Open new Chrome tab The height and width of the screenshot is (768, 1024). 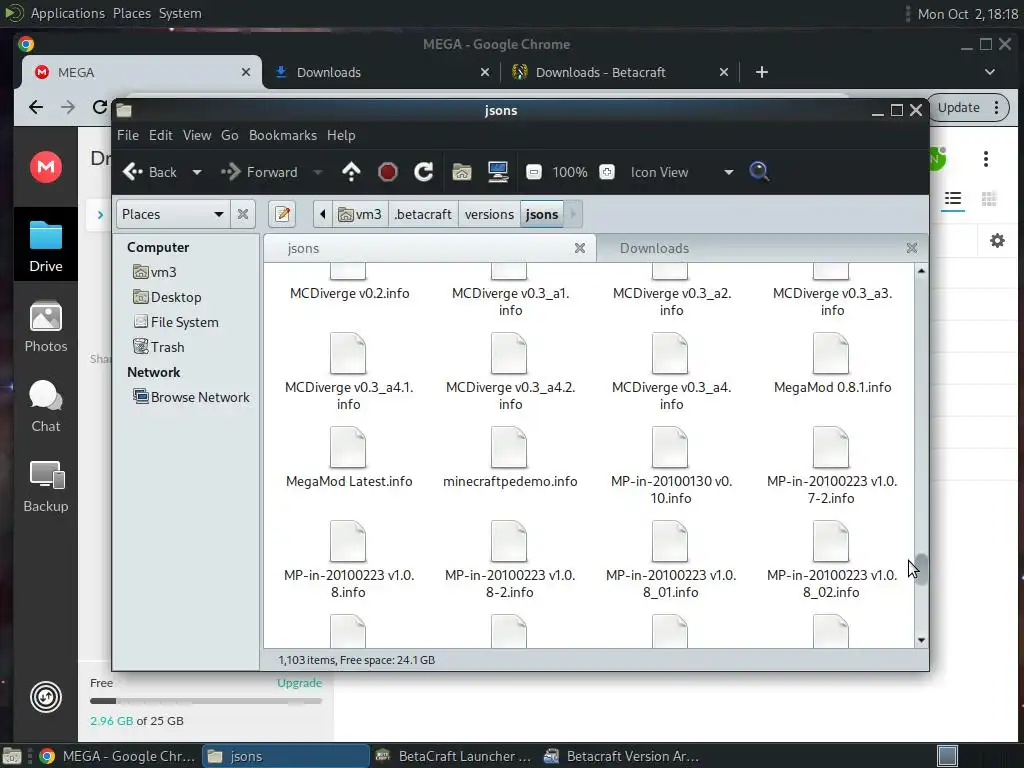tap(761, 72)
